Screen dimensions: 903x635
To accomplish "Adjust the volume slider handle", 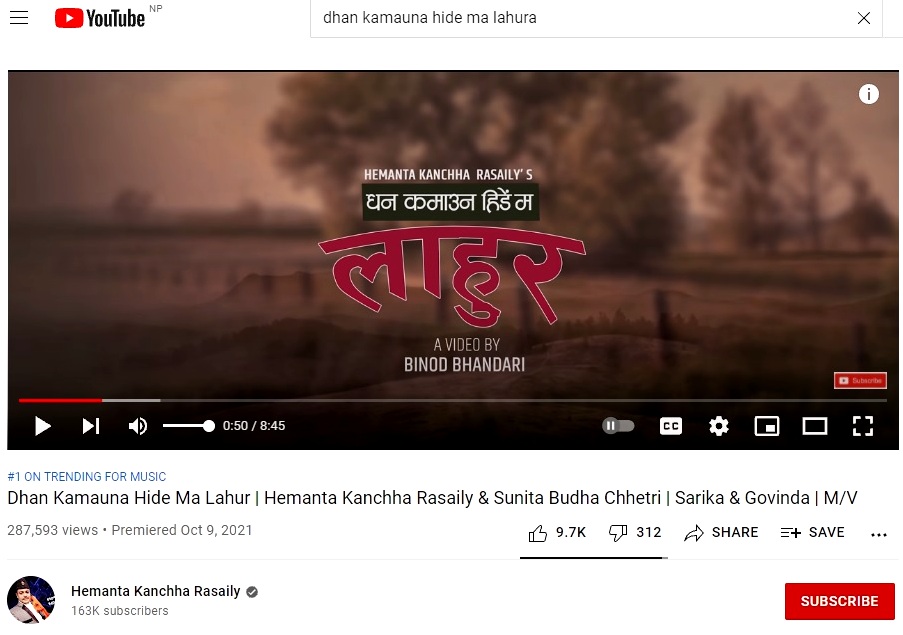I will point(209,426).
